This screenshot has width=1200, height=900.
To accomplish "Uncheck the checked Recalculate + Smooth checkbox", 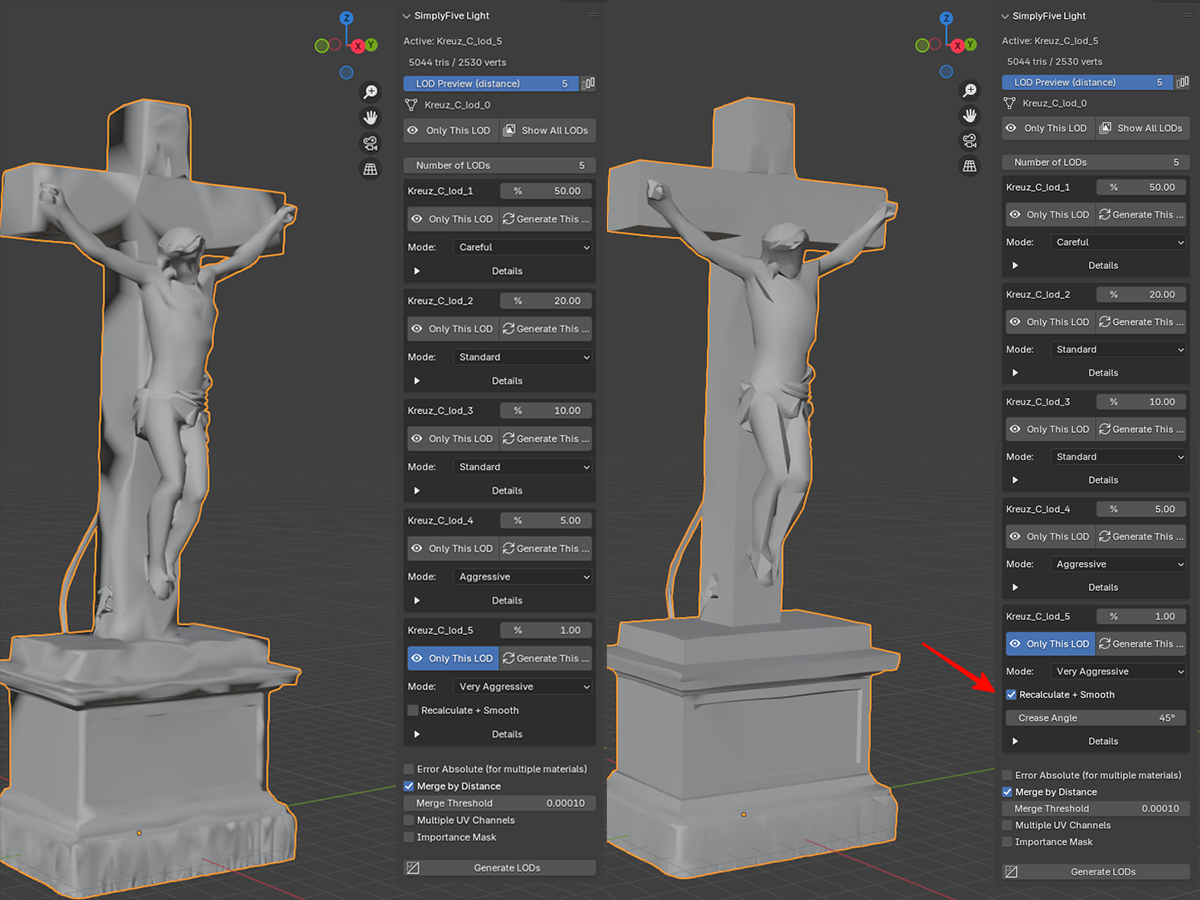I will point(1011,694).
